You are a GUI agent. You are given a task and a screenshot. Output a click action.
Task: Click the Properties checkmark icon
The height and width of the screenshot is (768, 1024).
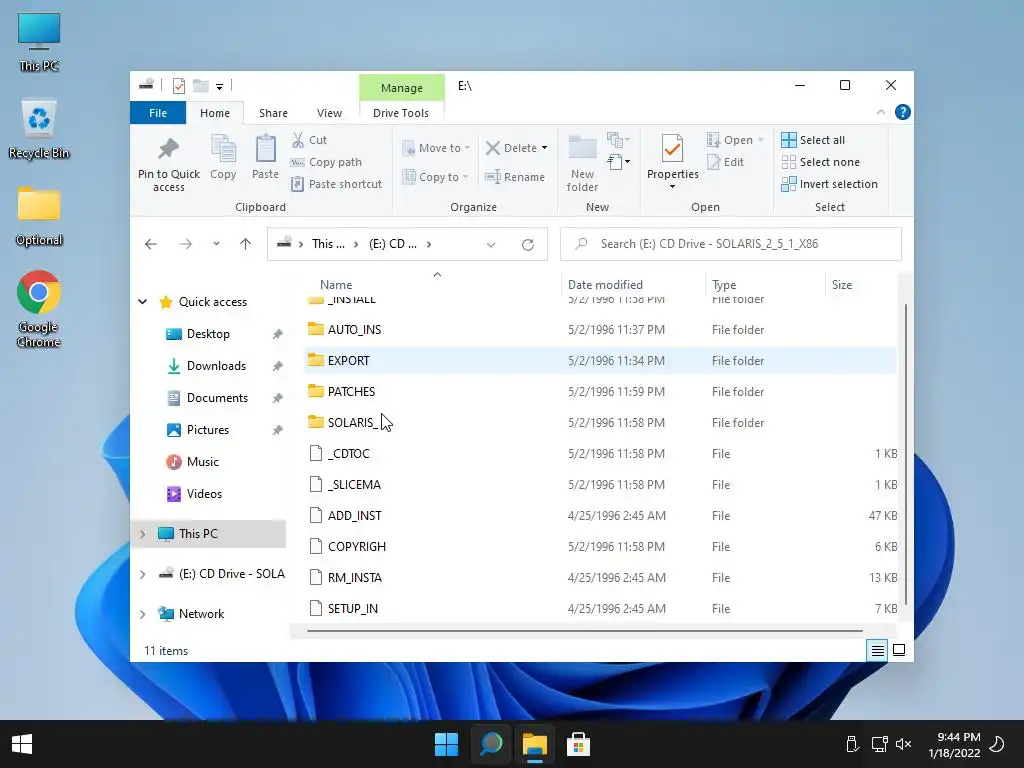point(672,149)
